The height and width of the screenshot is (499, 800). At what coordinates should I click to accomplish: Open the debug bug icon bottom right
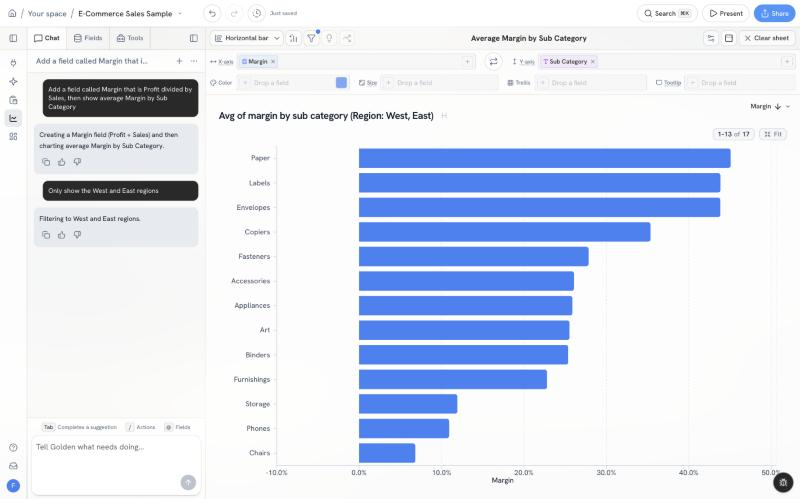click(x=783, y=483)
